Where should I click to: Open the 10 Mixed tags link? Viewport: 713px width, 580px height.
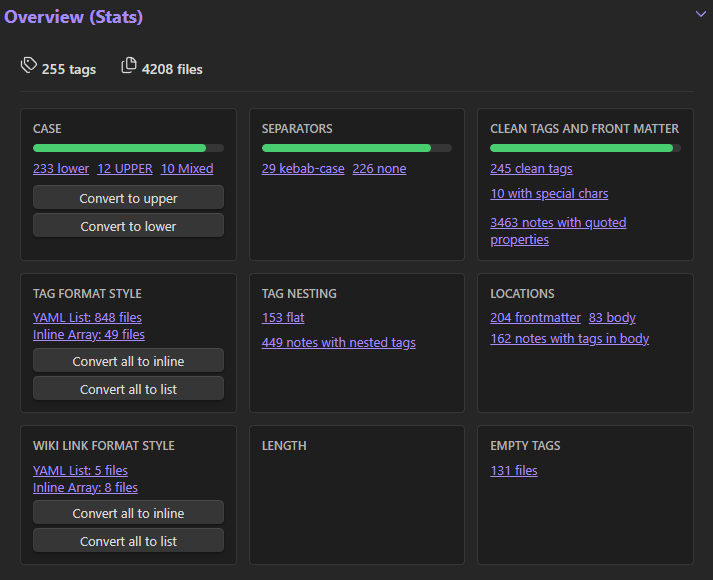(x=187, y=169)
